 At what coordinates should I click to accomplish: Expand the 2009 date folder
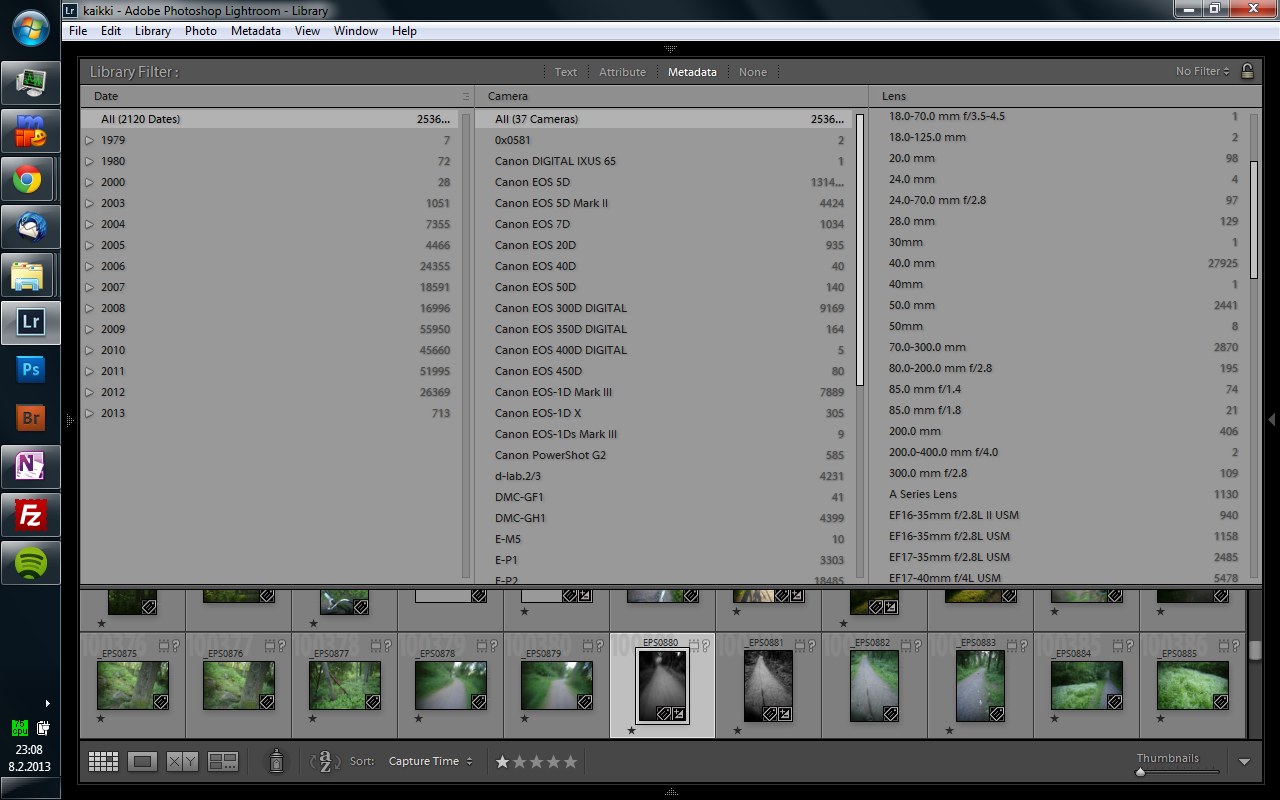click(89, 329)
